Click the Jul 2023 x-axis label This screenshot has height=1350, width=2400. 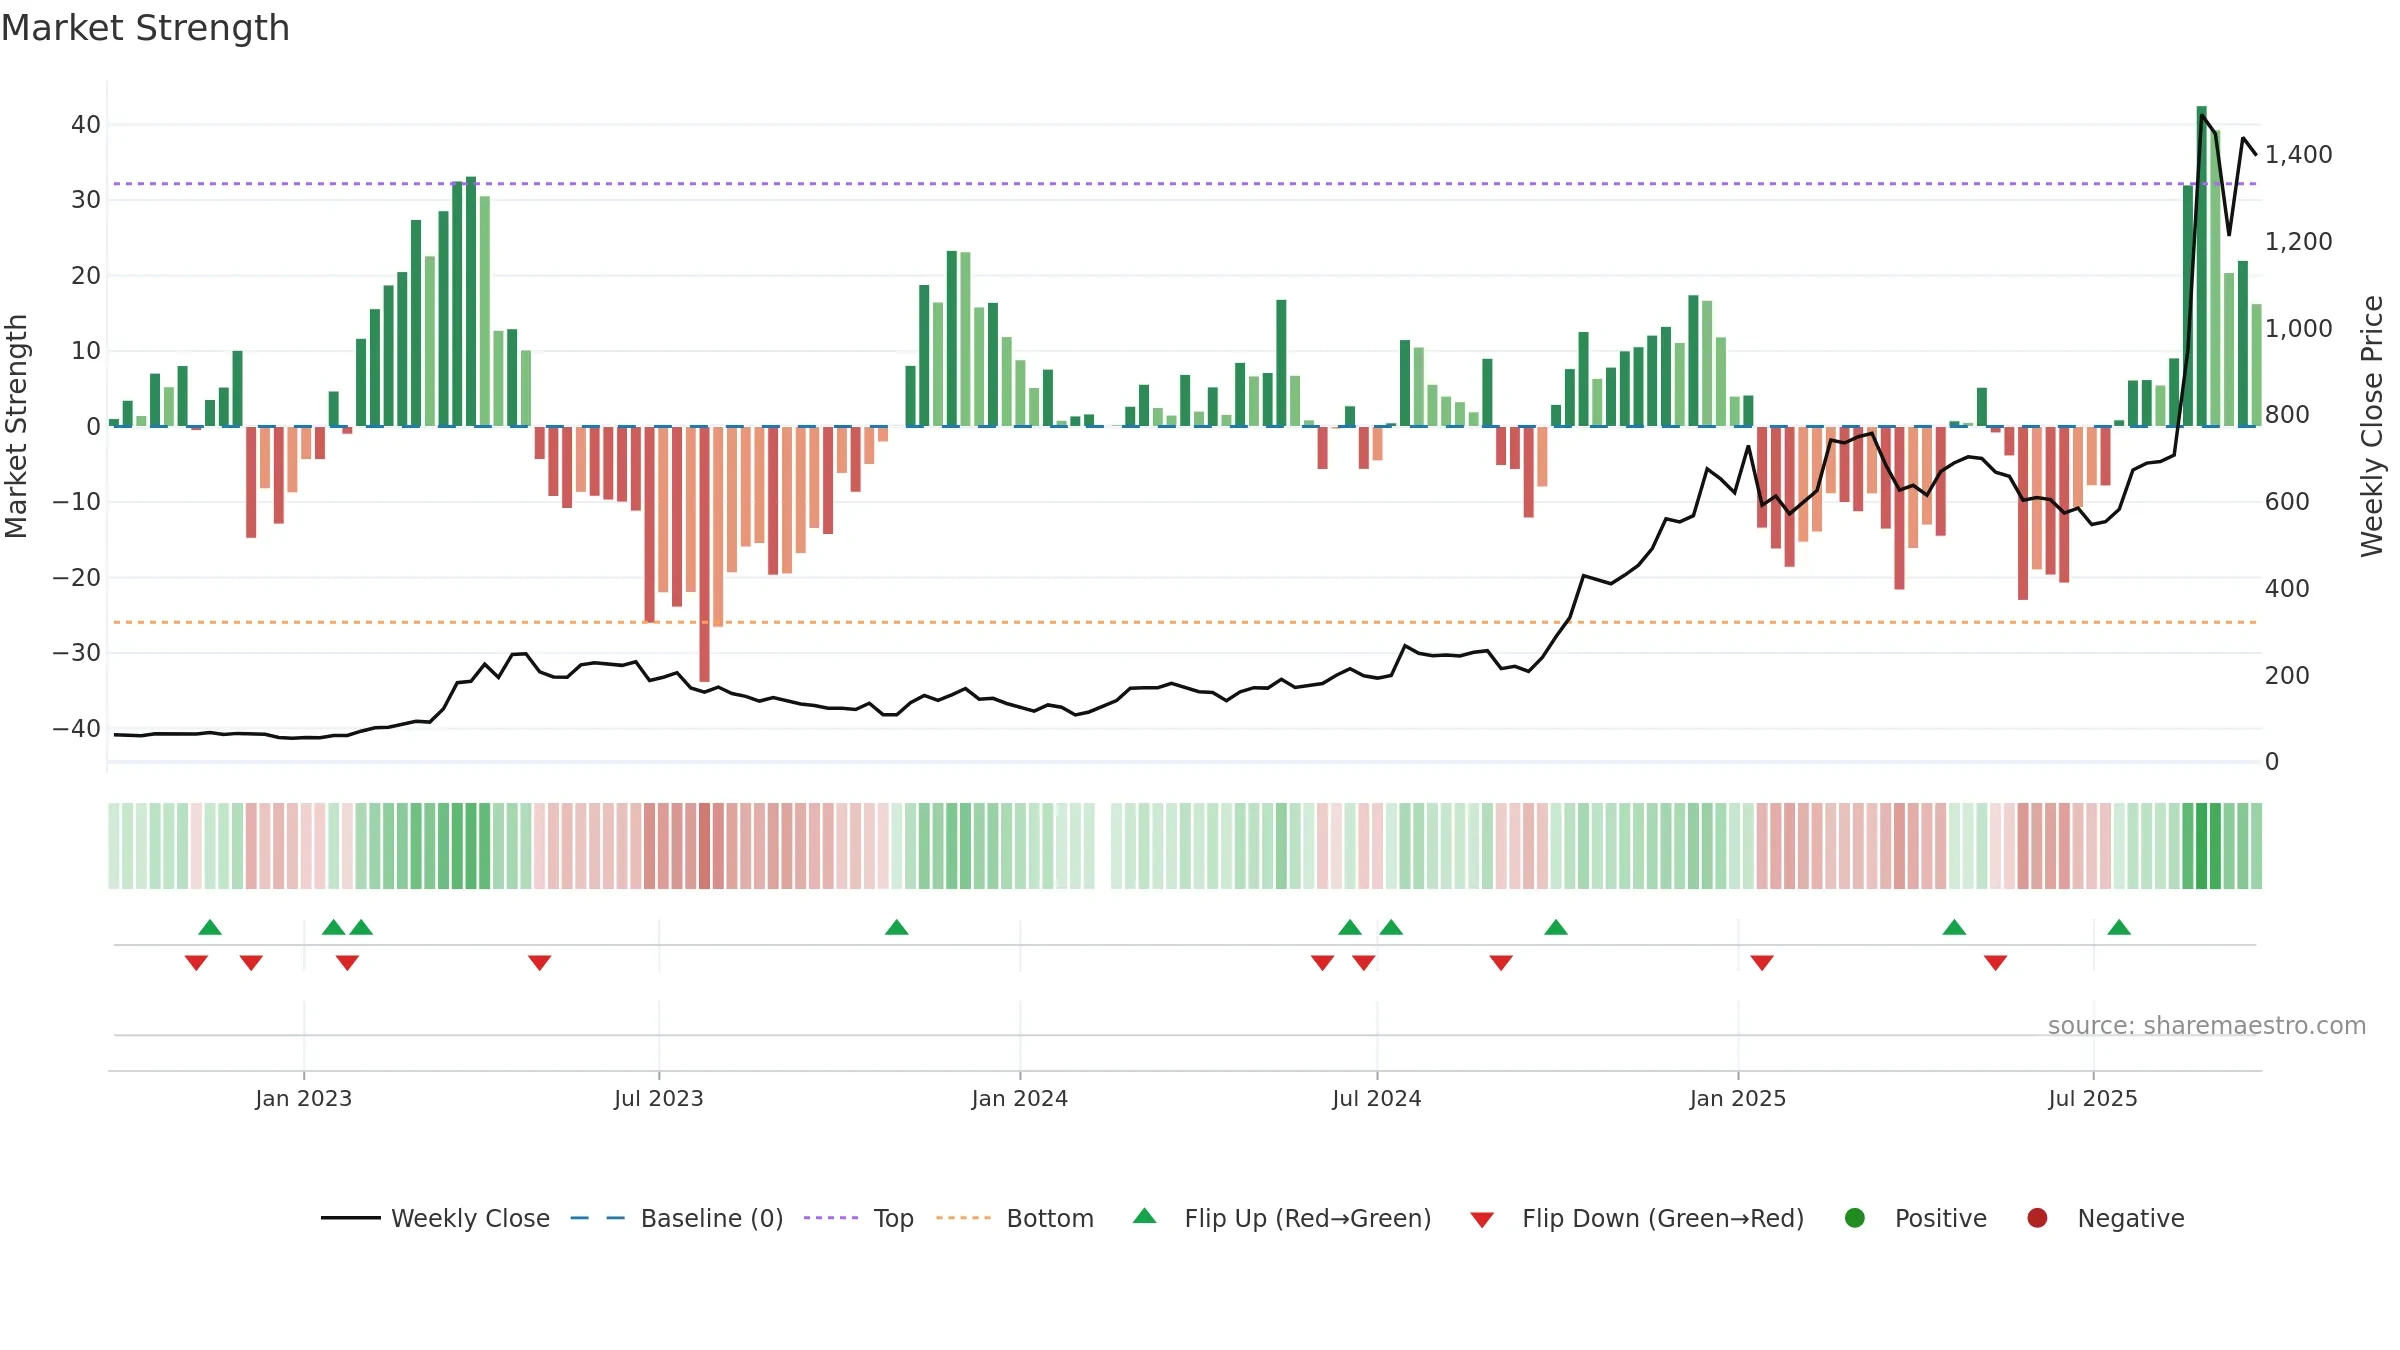[x=659, y=1098]
